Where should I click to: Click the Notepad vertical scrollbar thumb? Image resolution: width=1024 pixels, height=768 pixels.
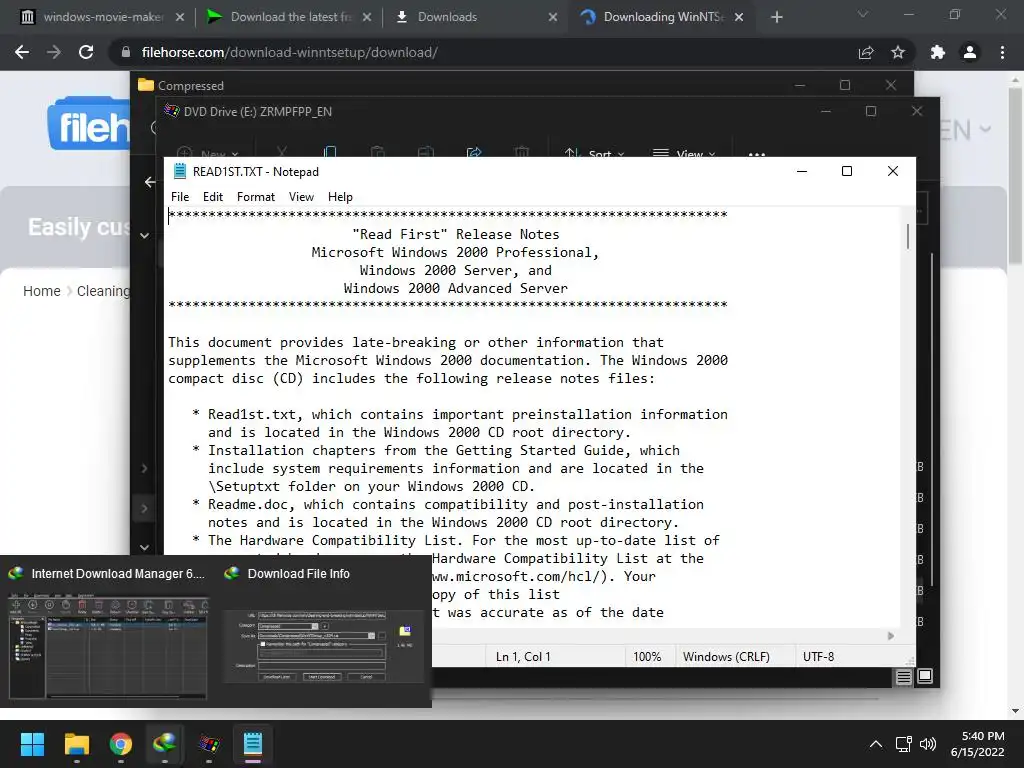pos(908,236)
